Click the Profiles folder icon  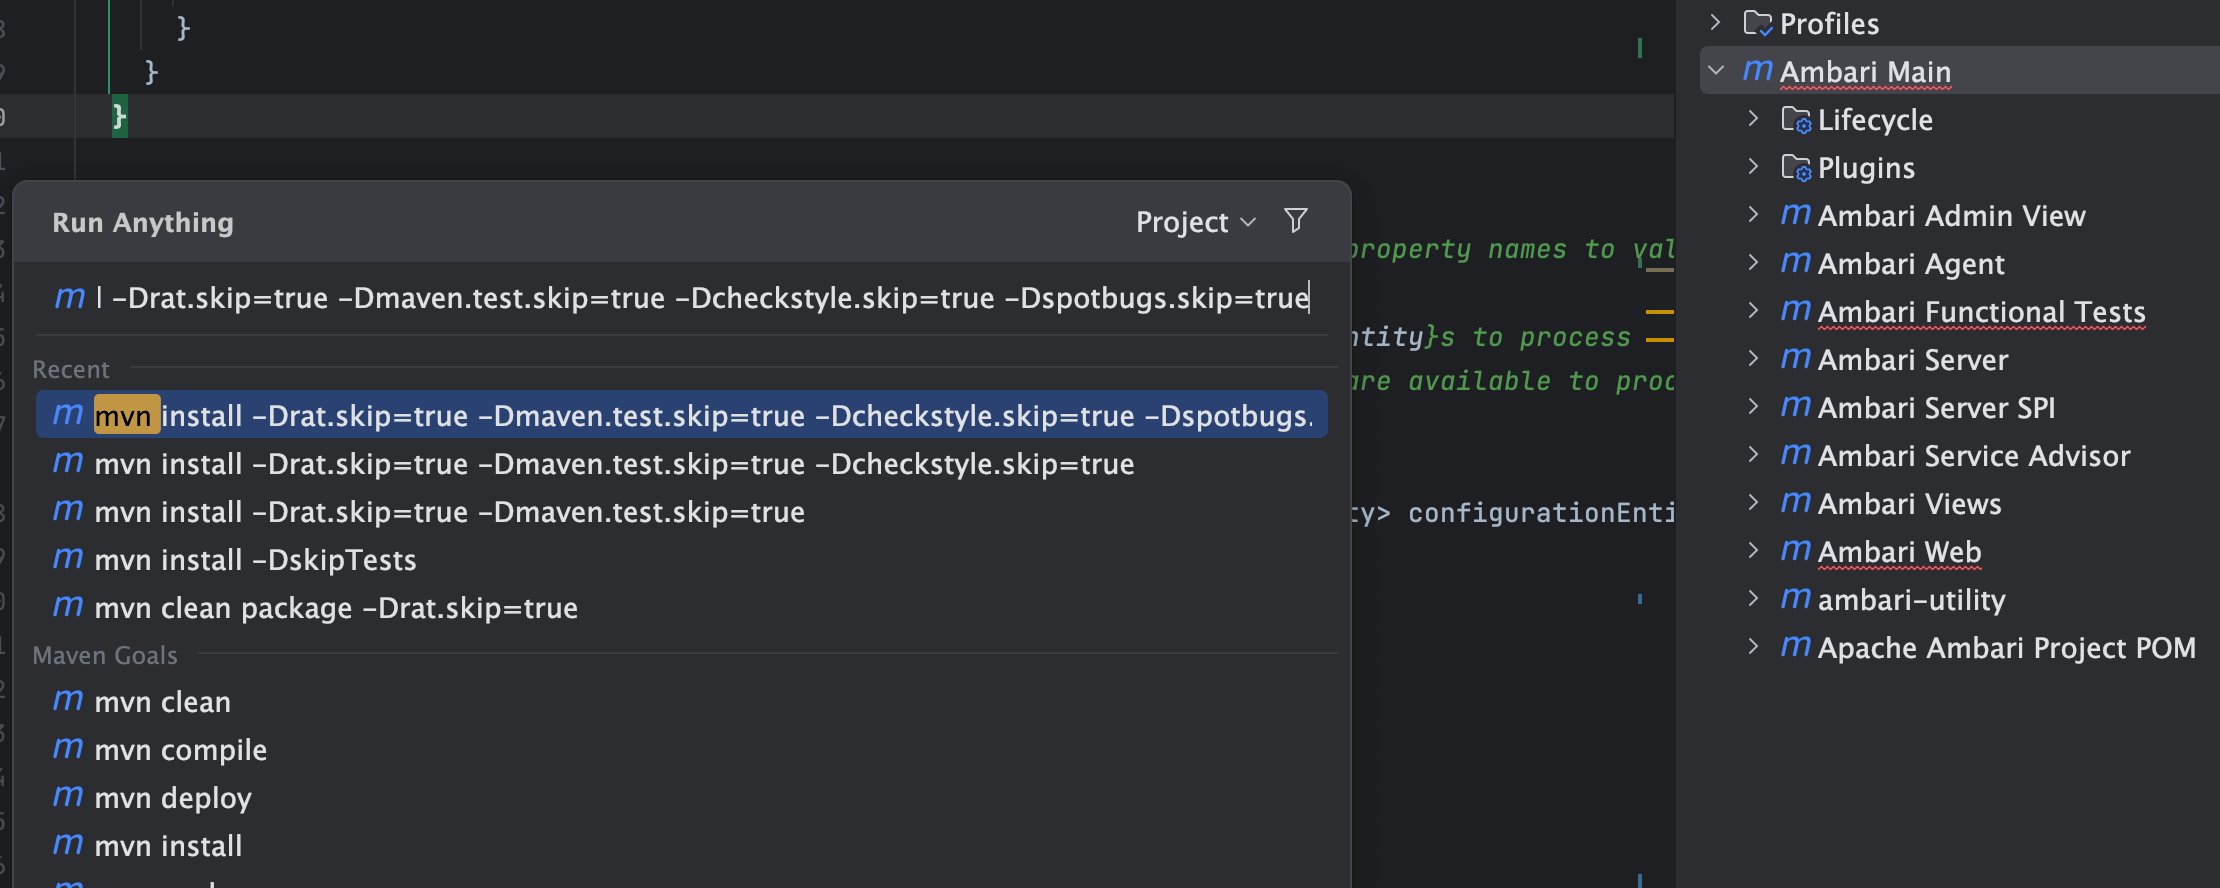pos(1758,23)
